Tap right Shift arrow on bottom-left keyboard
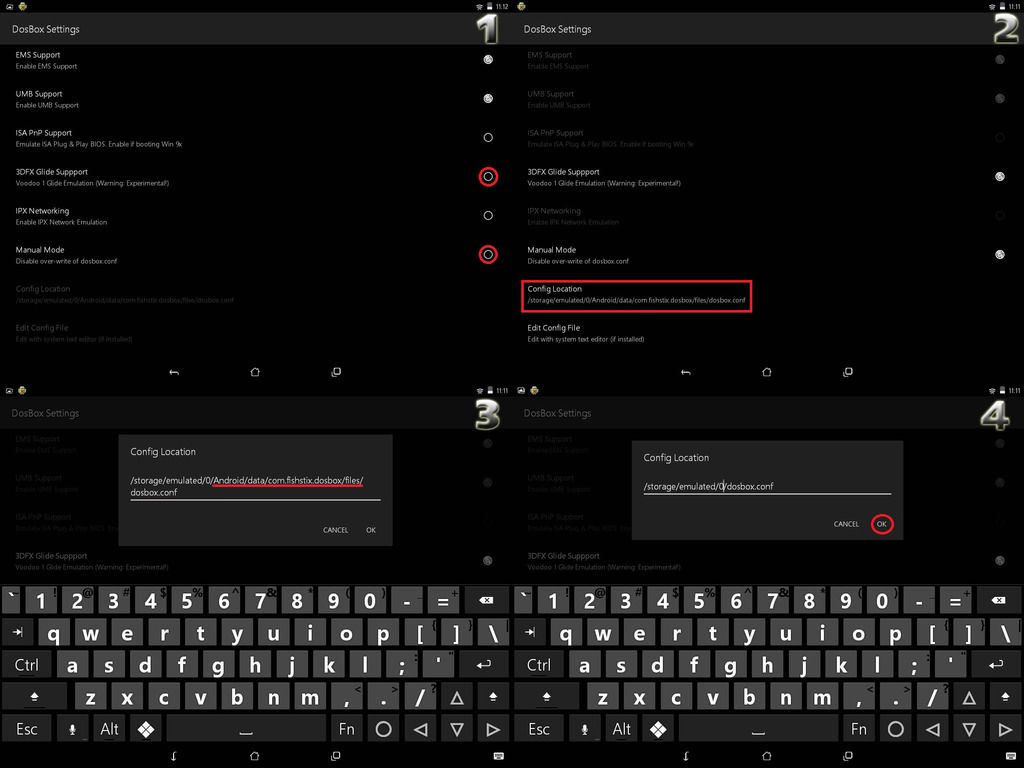The width and height of the screenshot is (1024, 768). (493, 697)
